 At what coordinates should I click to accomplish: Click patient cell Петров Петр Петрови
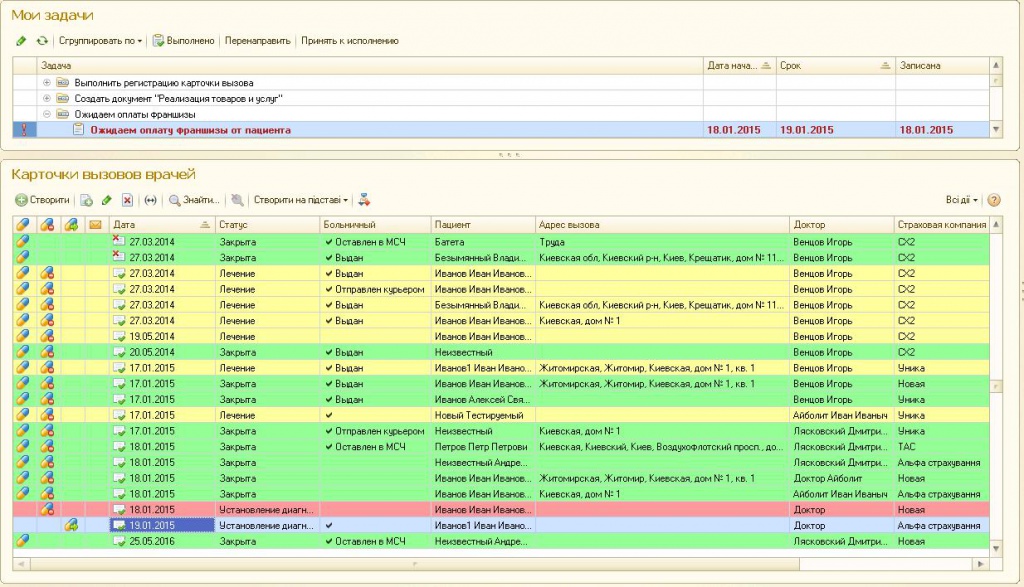483,447
